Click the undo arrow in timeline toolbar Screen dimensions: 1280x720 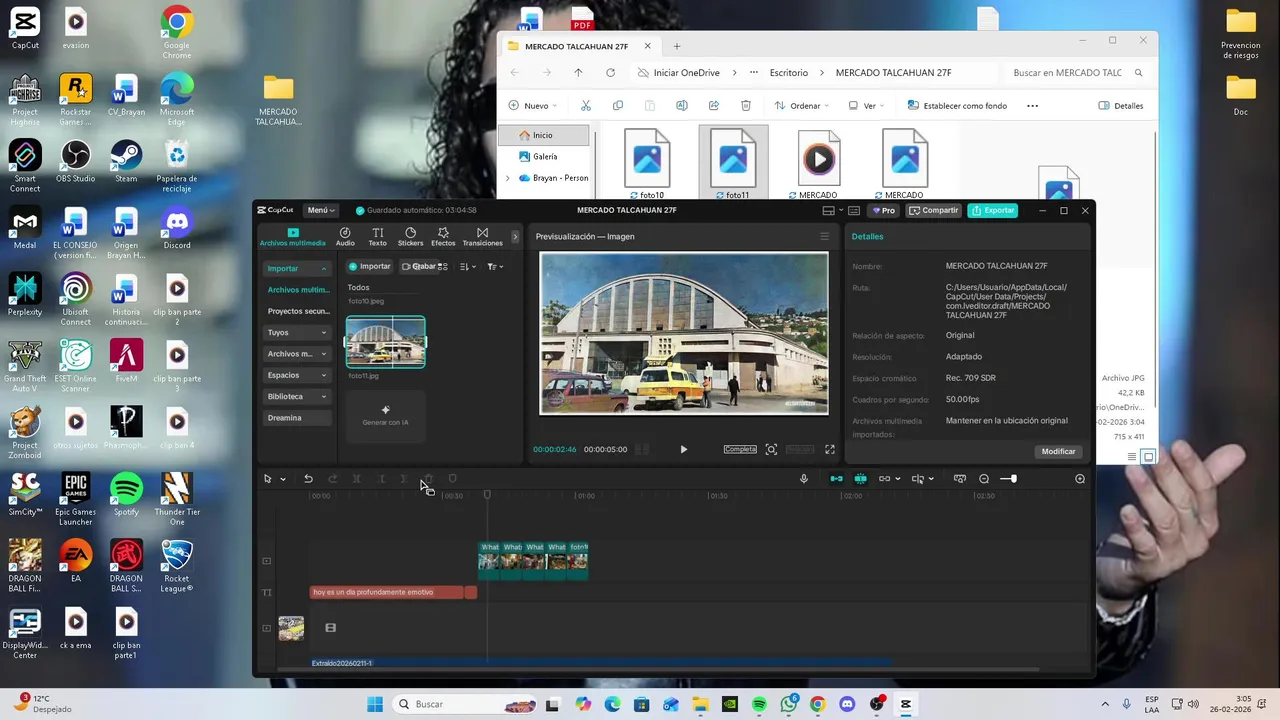(308, 479)
